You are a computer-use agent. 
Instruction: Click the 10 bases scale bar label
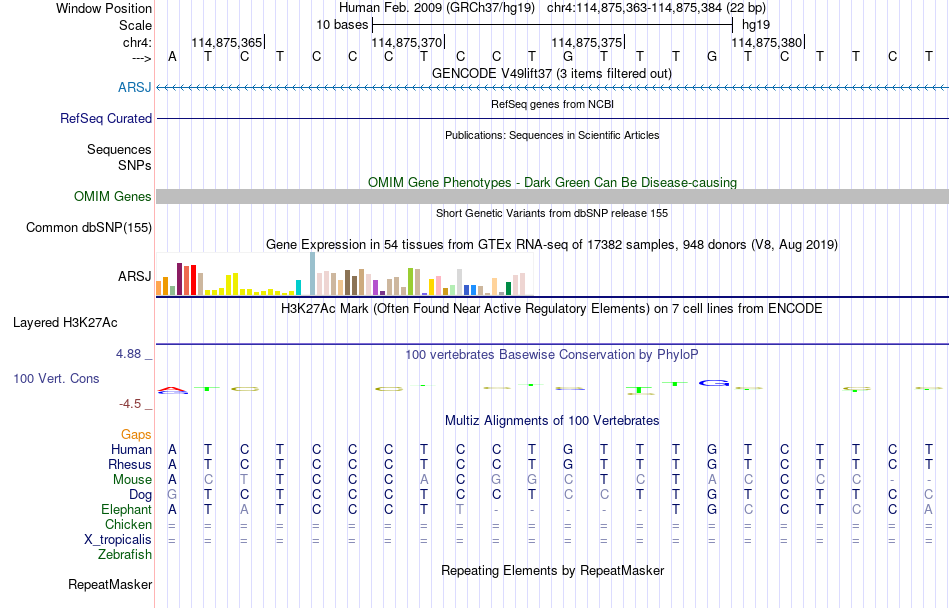click(x=342, y=25)
